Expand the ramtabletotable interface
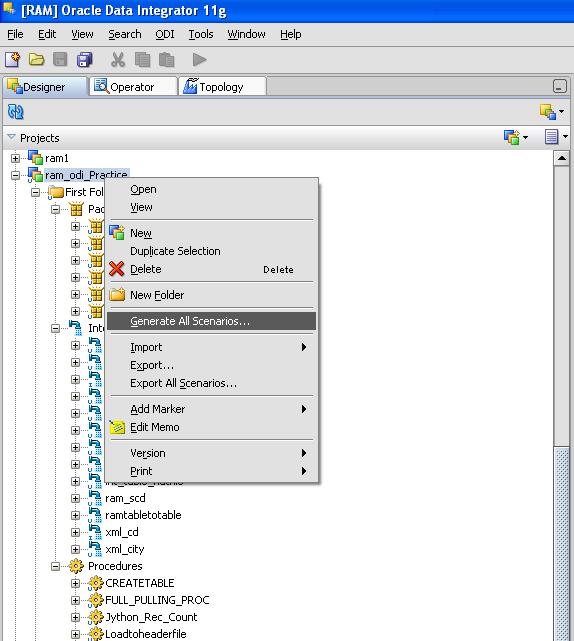Image resolution: width=574 pixels, height=641 pixels. click(75, 515)
